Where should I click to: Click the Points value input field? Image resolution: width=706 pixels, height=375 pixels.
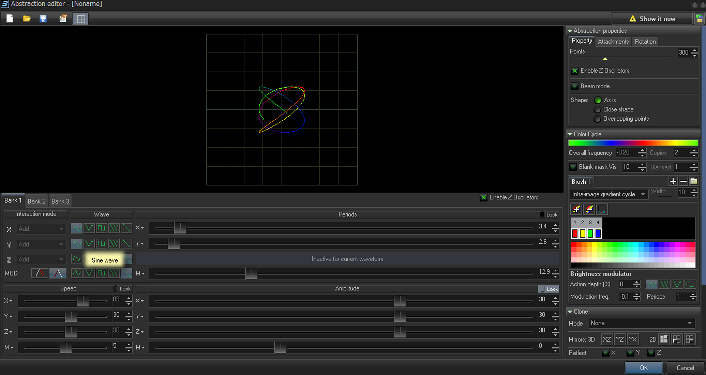[x=683, y=53]
